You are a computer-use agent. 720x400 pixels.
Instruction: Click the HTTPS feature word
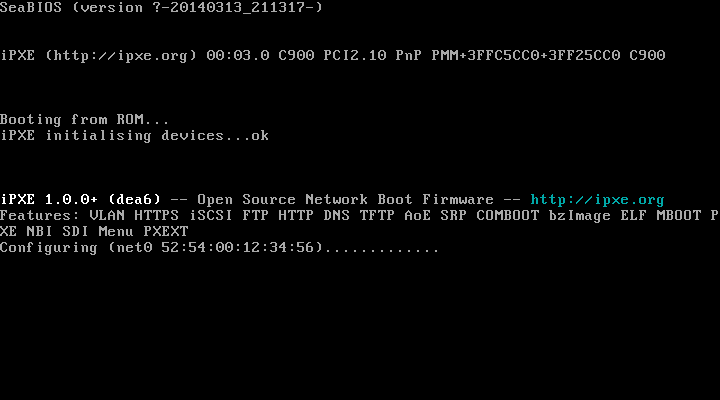tap(157, 215)
